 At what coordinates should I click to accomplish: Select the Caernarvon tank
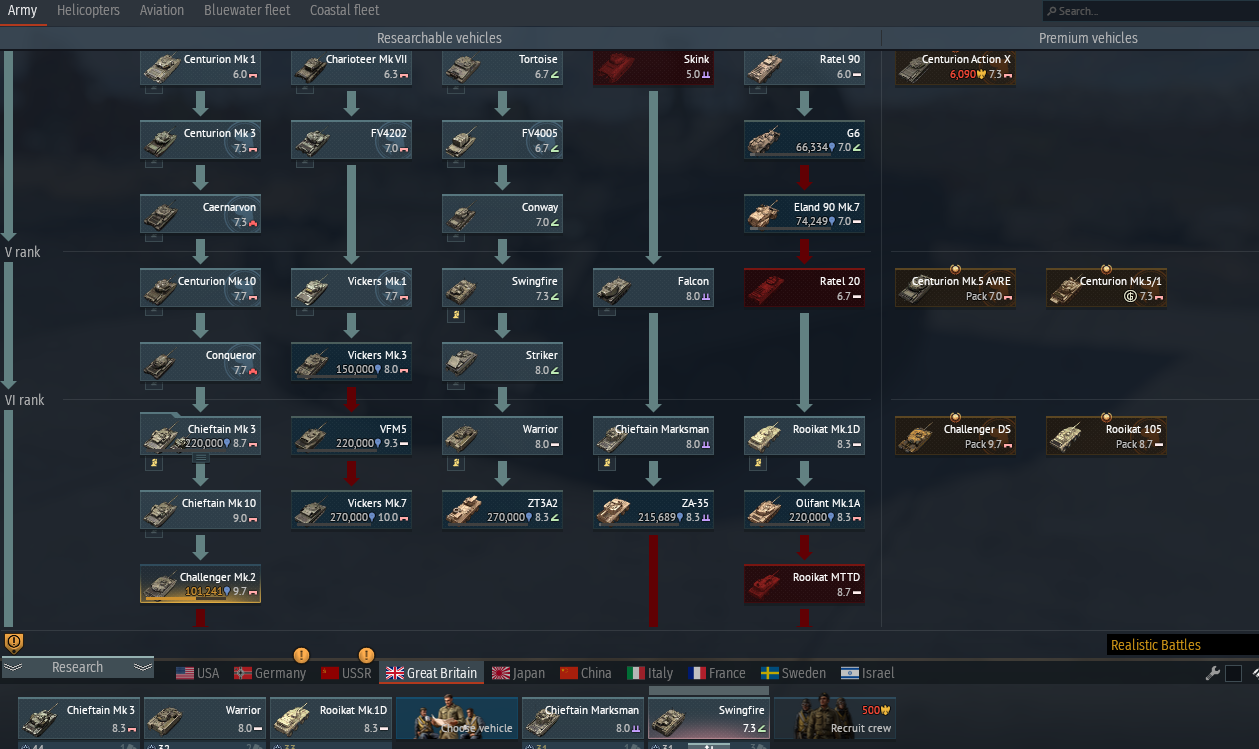pos(200,214)
